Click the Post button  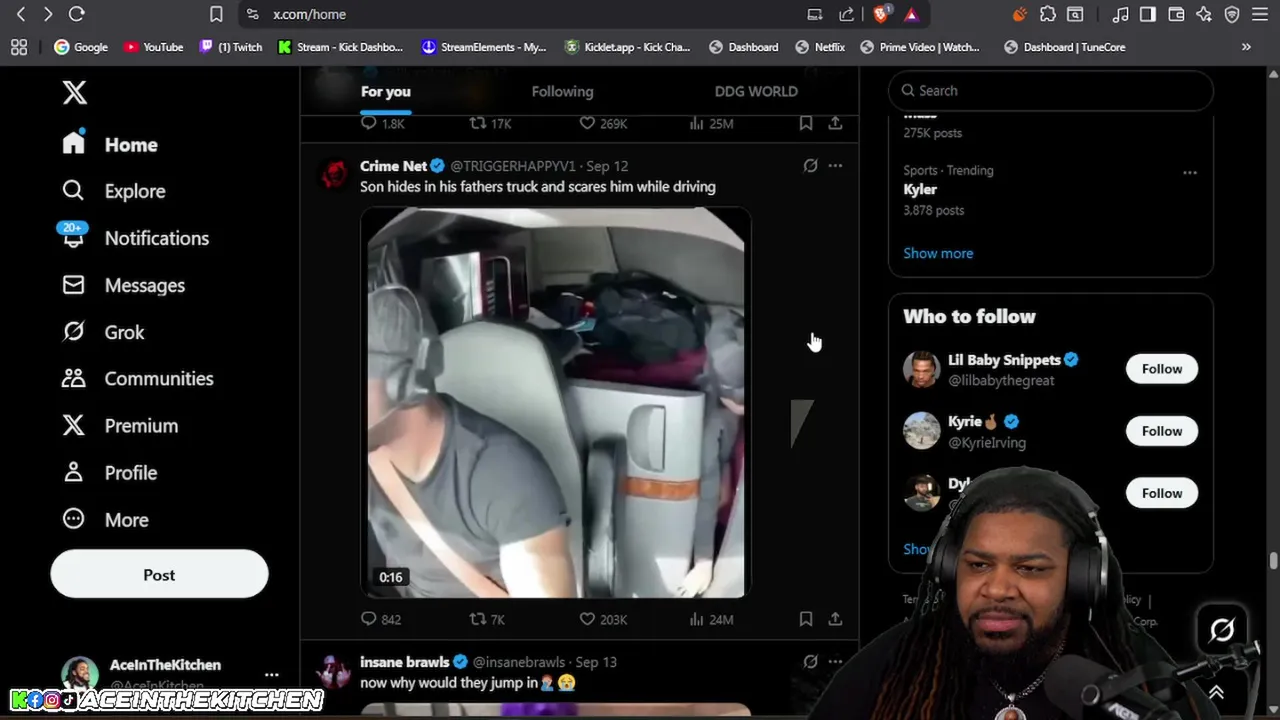159,574
